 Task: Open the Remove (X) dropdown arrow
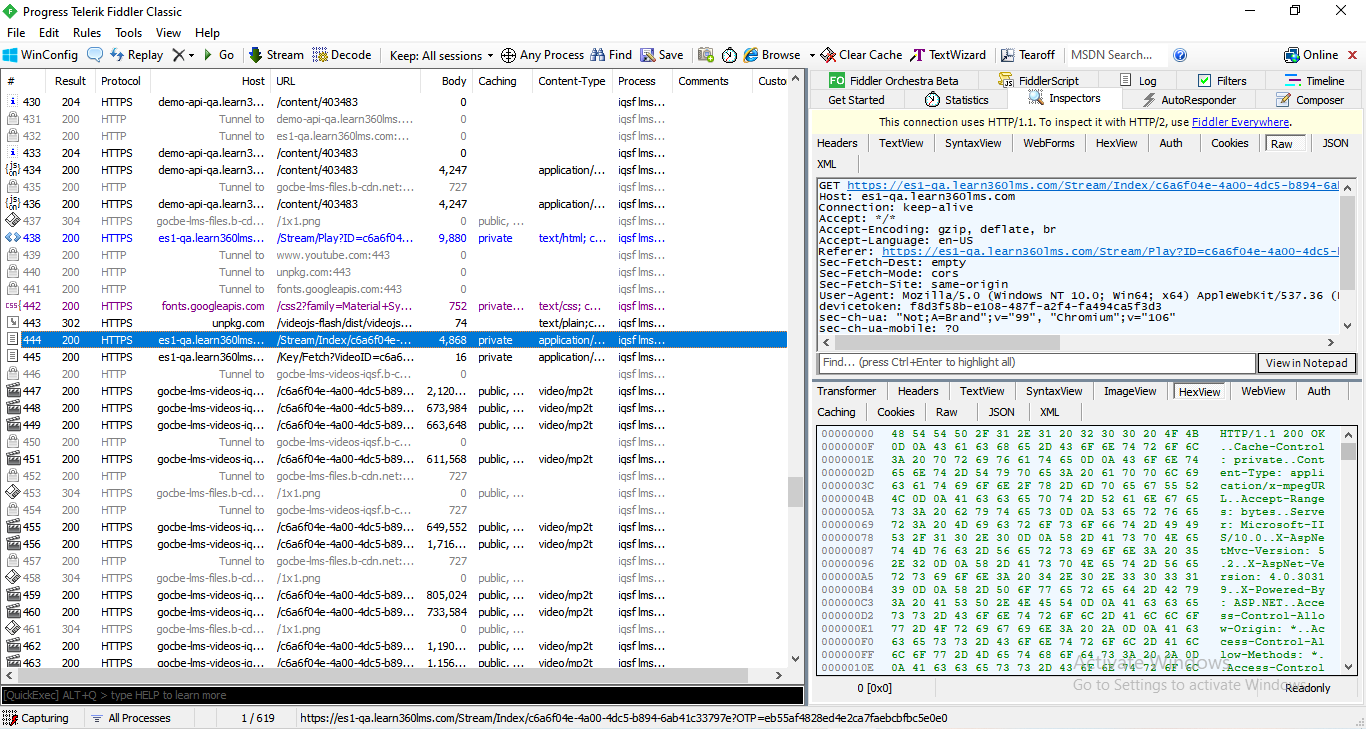(191, 56)
